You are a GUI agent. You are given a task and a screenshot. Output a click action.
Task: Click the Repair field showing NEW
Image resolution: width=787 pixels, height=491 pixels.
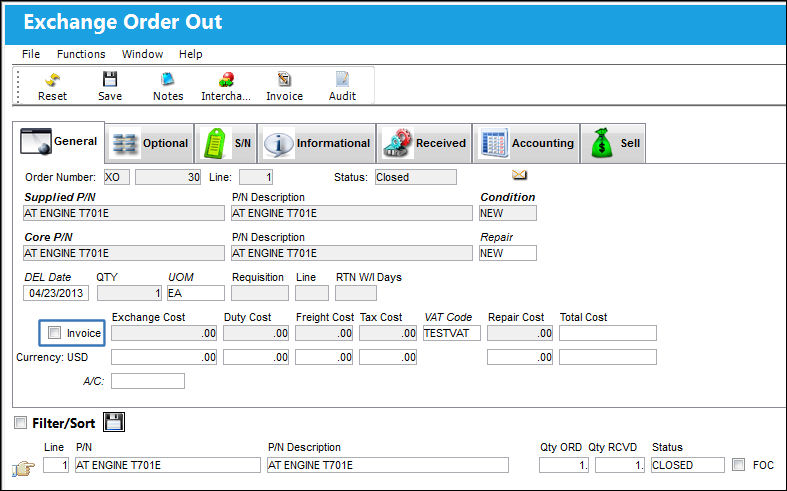click(x=508, y=253)
